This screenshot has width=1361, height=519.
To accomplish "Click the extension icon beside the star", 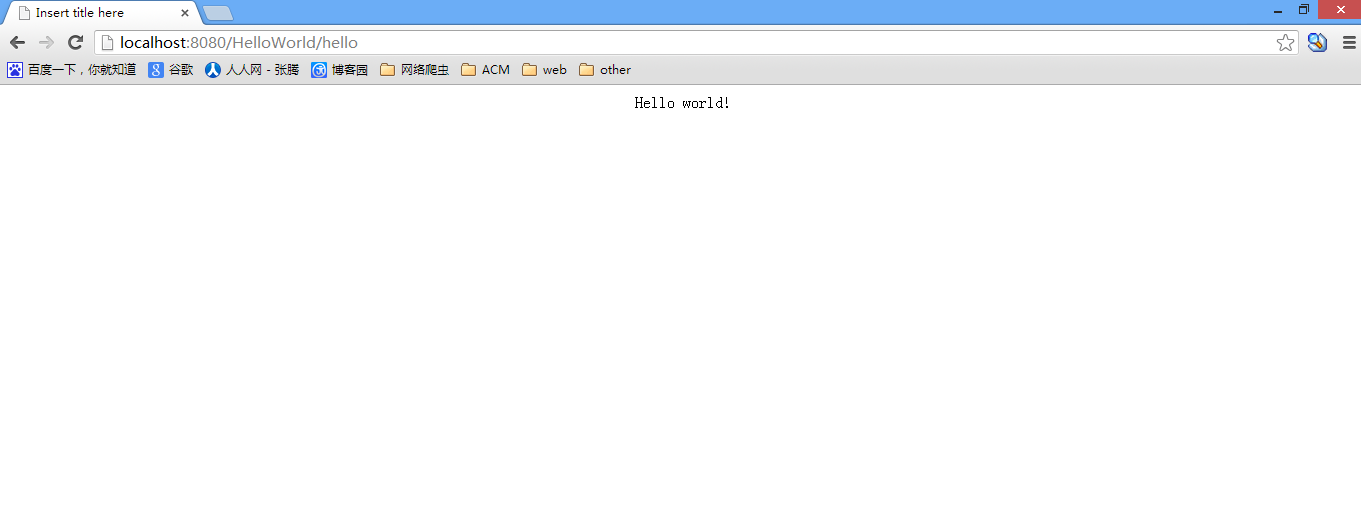I will (1318, 42).
